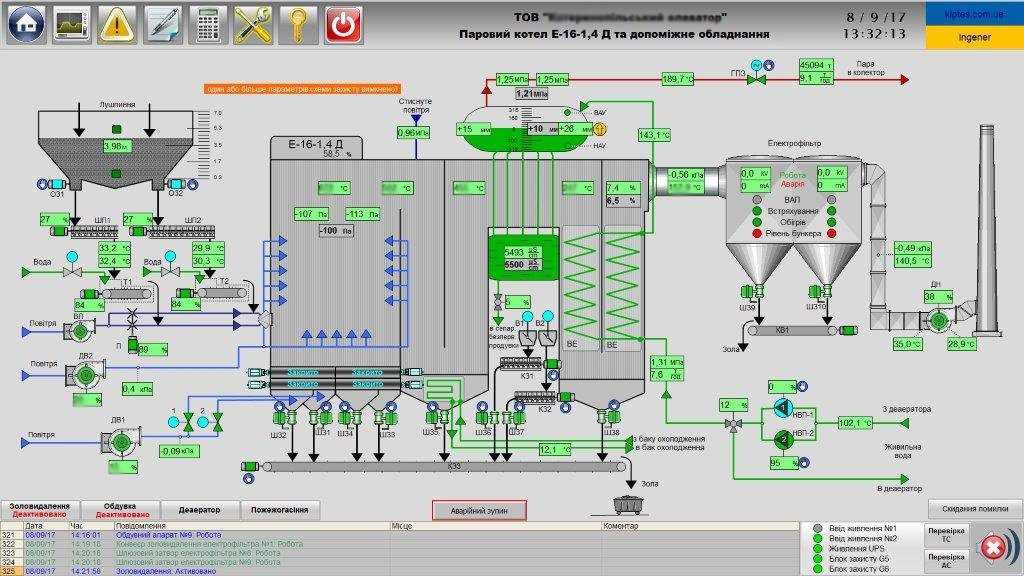Screen dimensions: 1024x576
Task: Open the Пожежогасіння screen
Action: 280,510
